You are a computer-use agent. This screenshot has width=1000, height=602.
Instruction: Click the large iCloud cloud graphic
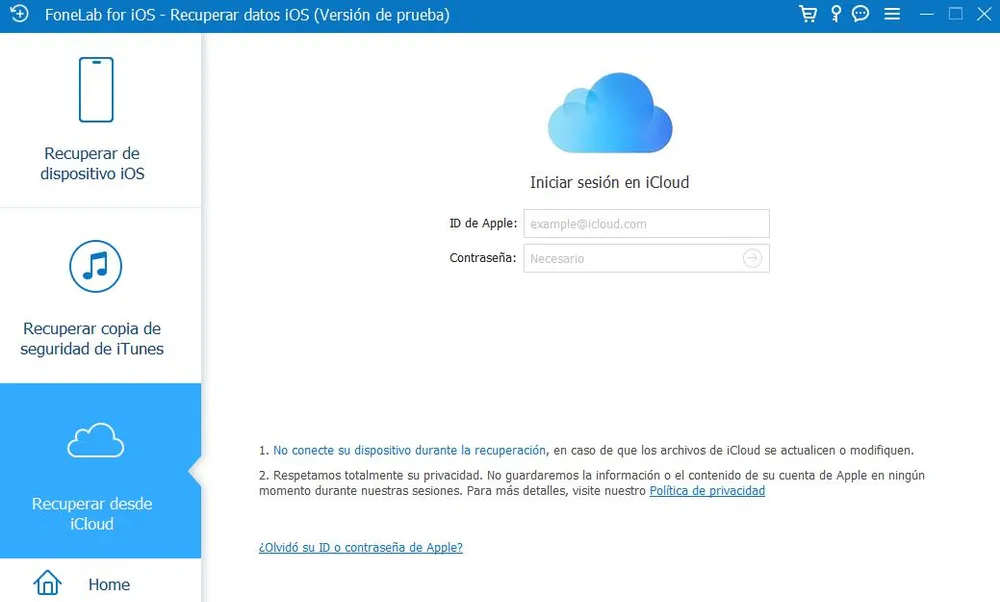click(x=609, y=110)
